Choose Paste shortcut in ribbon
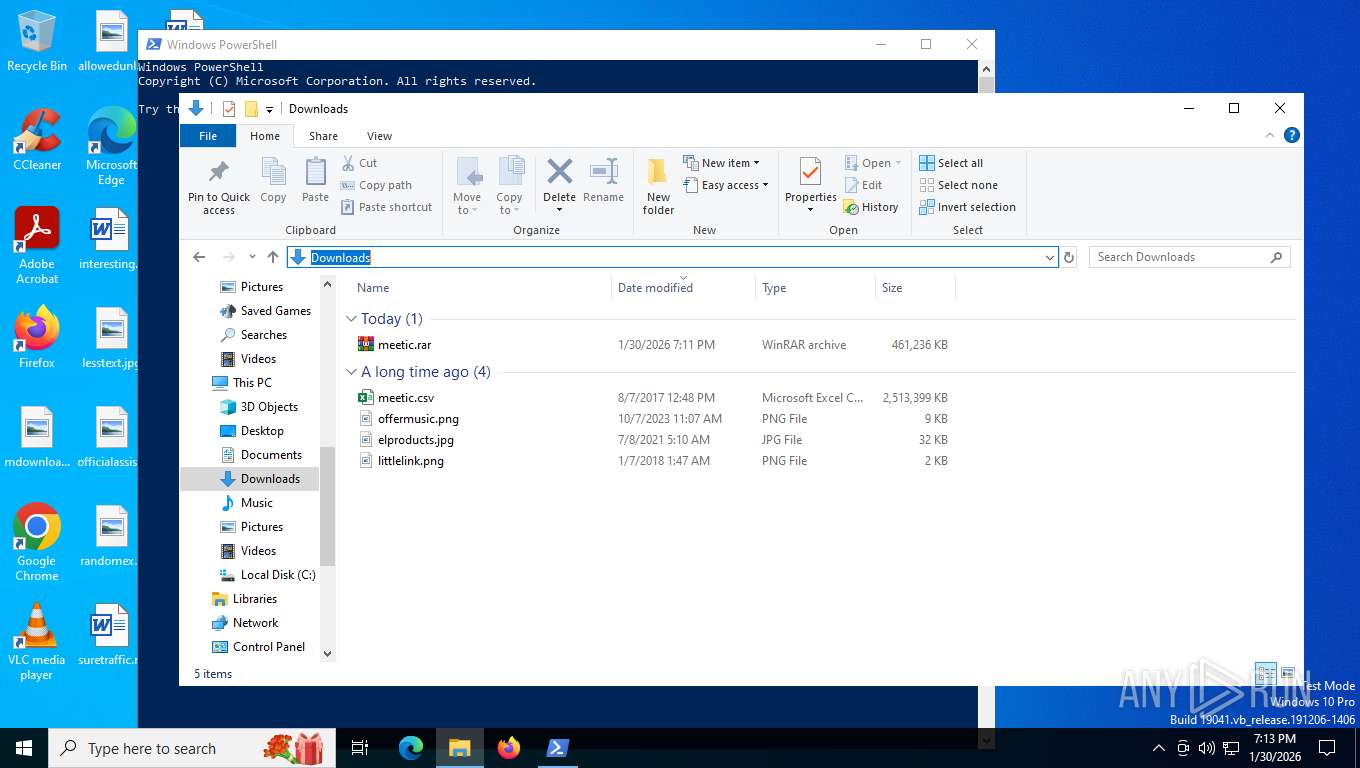The image size is (1360, 768). click(386, 207)
